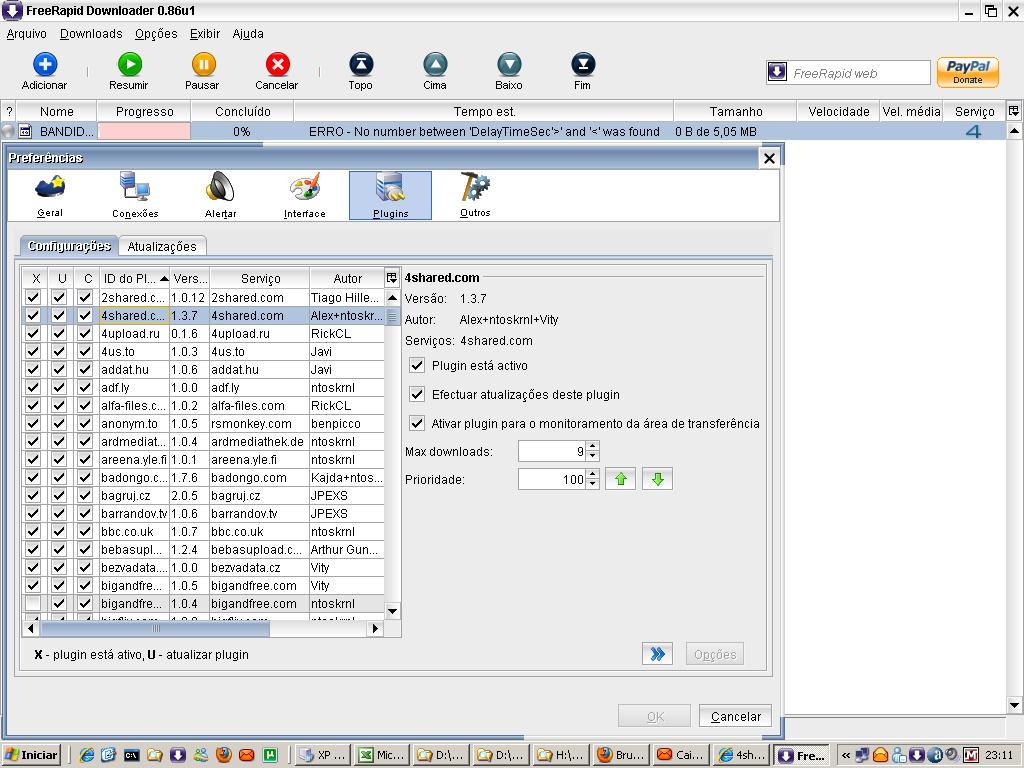The height and width of the screenshot is (768, 1024).
Task: Open the Alertar preferences section
Action: (220, 194)
